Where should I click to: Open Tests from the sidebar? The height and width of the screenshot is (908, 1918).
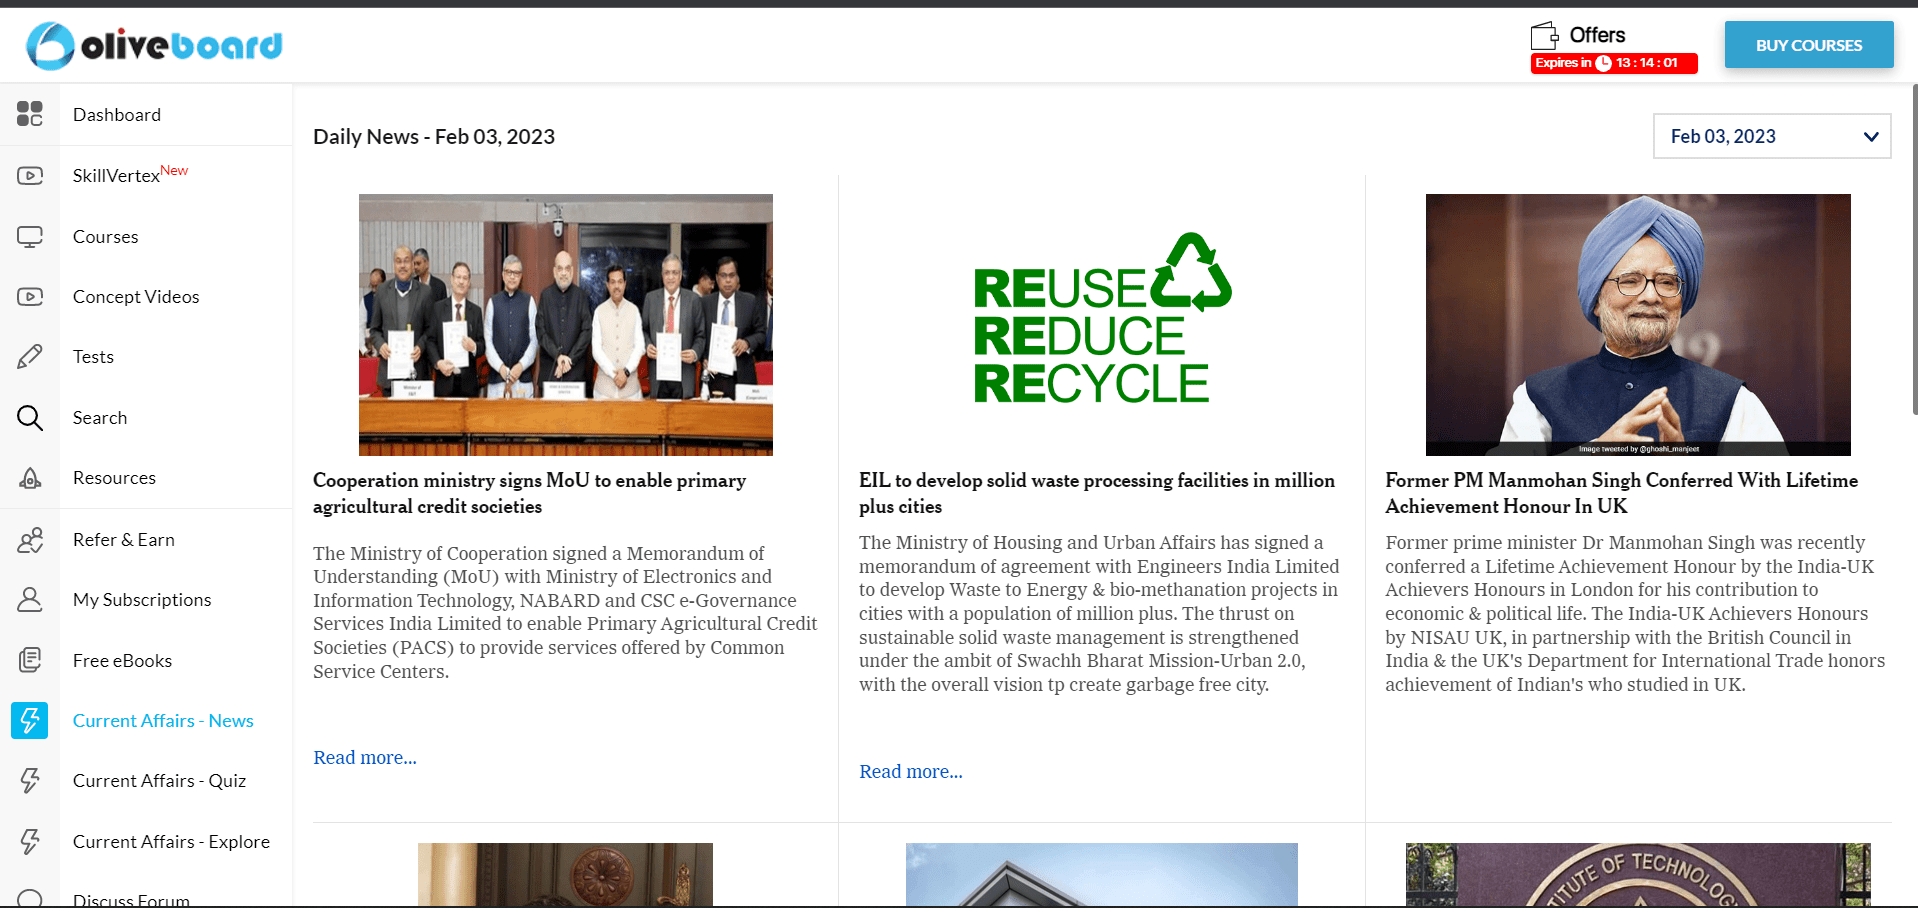point(93,357)
